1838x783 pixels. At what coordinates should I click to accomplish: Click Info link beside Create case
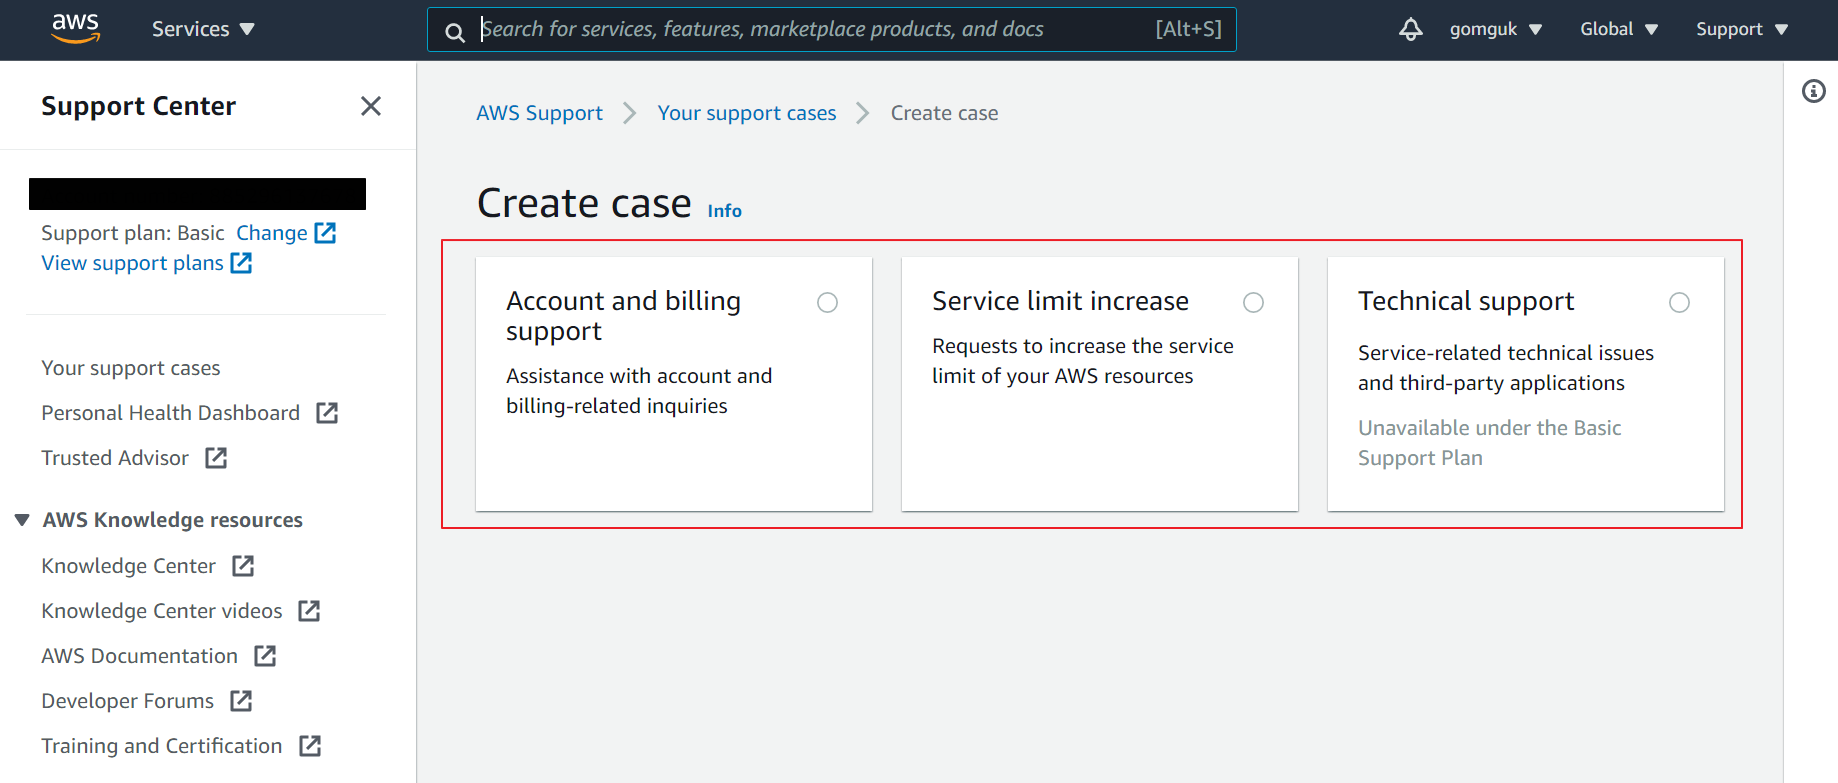725,211
